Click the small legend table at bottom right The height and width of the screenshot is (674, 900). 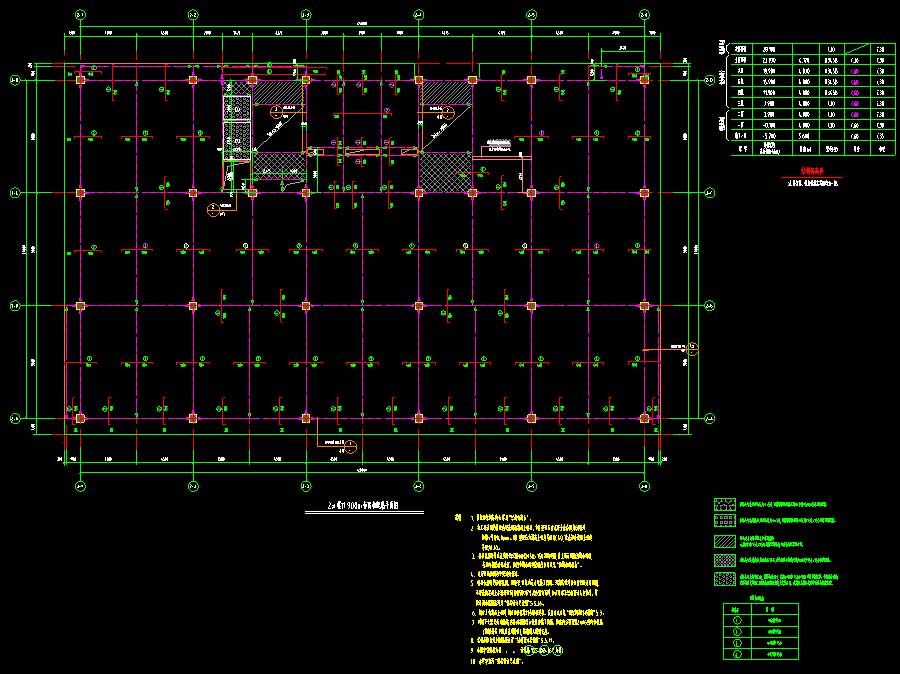(x=759, y=634)
